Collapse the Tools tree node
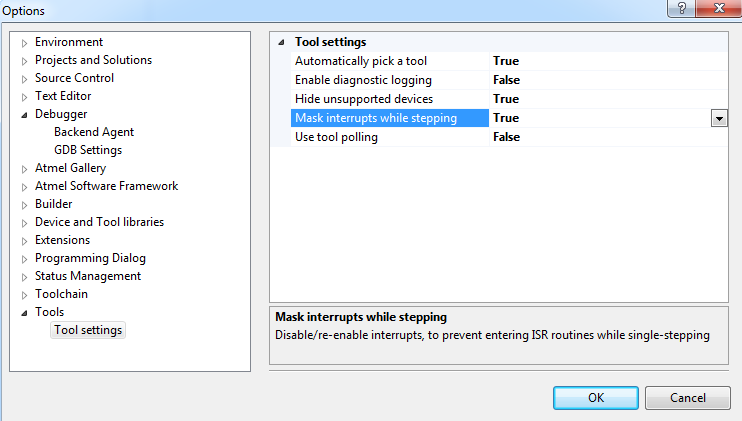Screen dimensions: 742x421 (x=25, y=313)
